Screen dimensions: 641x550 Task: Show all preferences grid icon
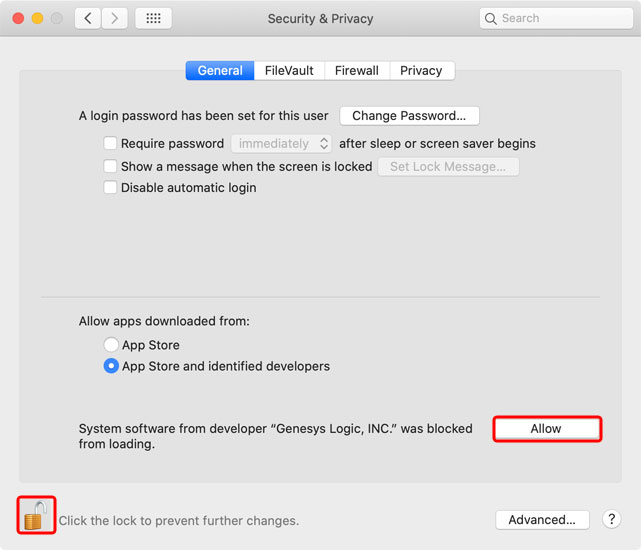(x=153, y=18)
